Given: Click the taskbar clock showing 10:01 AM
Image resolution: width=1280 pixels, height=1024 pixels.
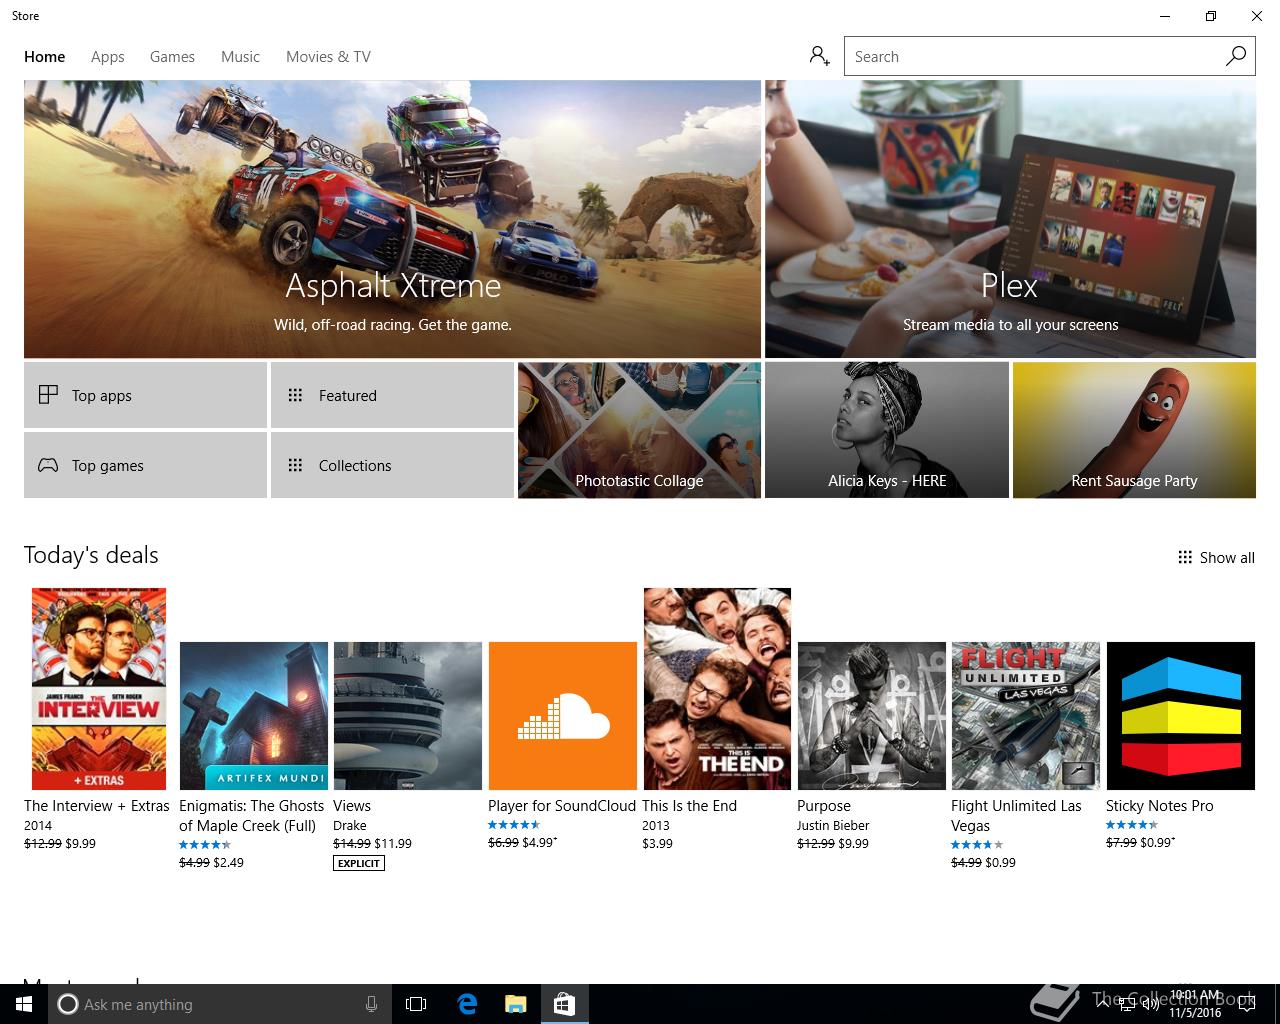Looking at the screenshot, I should coord(1195,1004).
